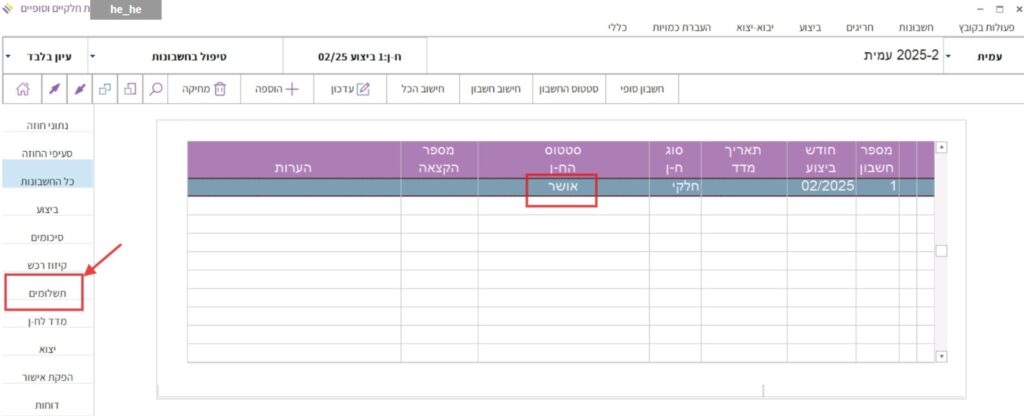
Task: Click the home icon in the toolbar
Action: pos(22,89)
